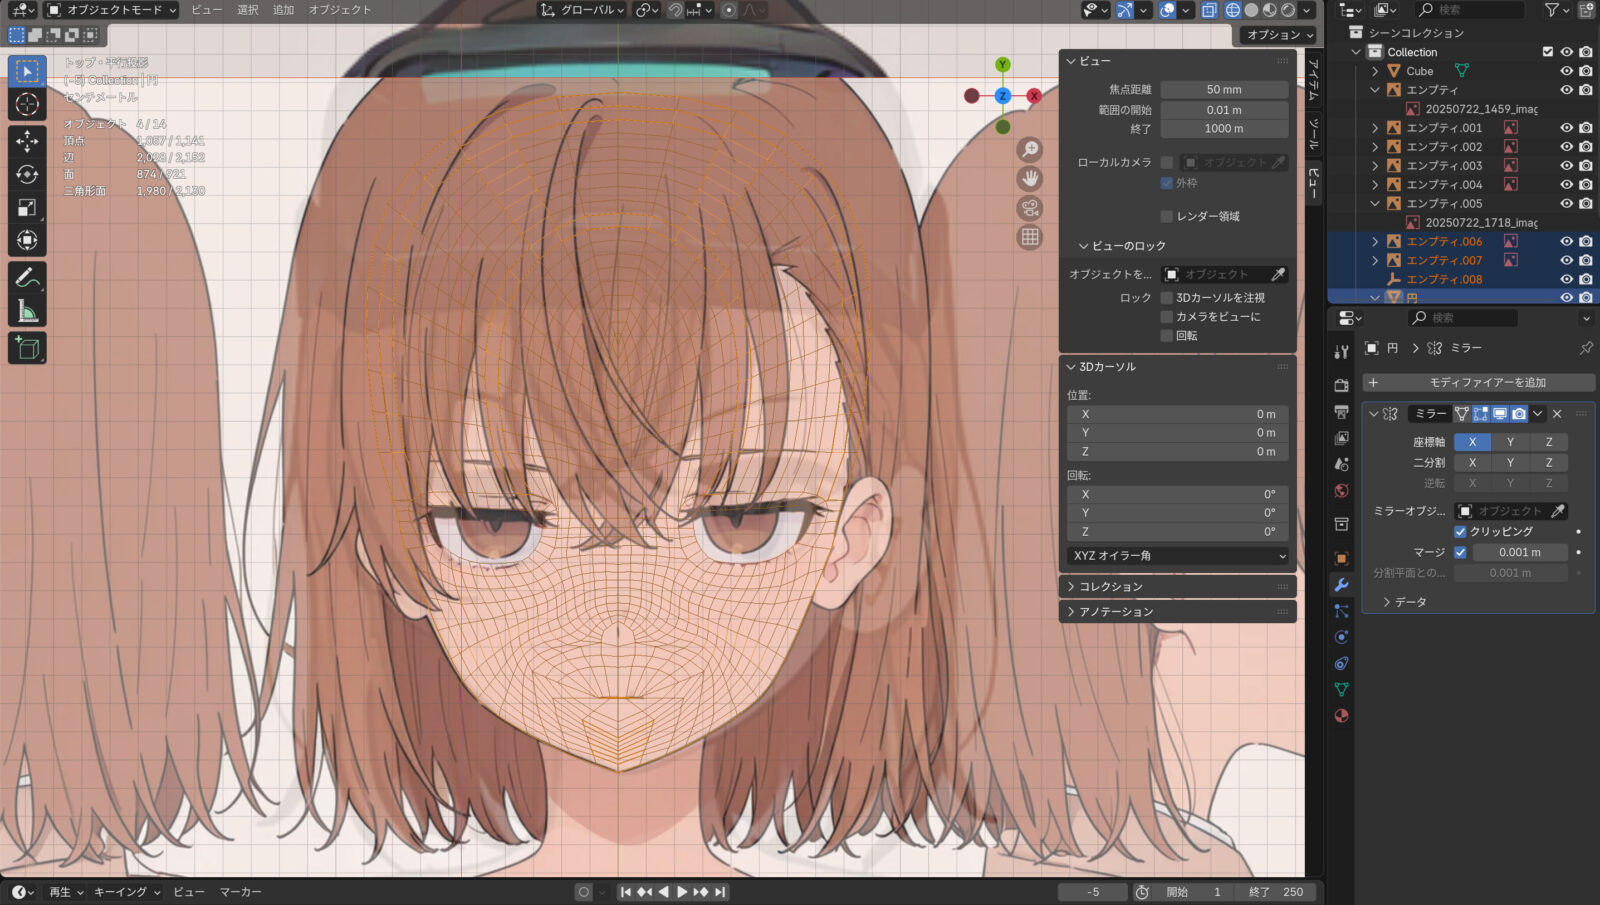Enable カメラをビューに checkbox
The height and width of the screenshot is (905, 1600).
click(1166, 316)
